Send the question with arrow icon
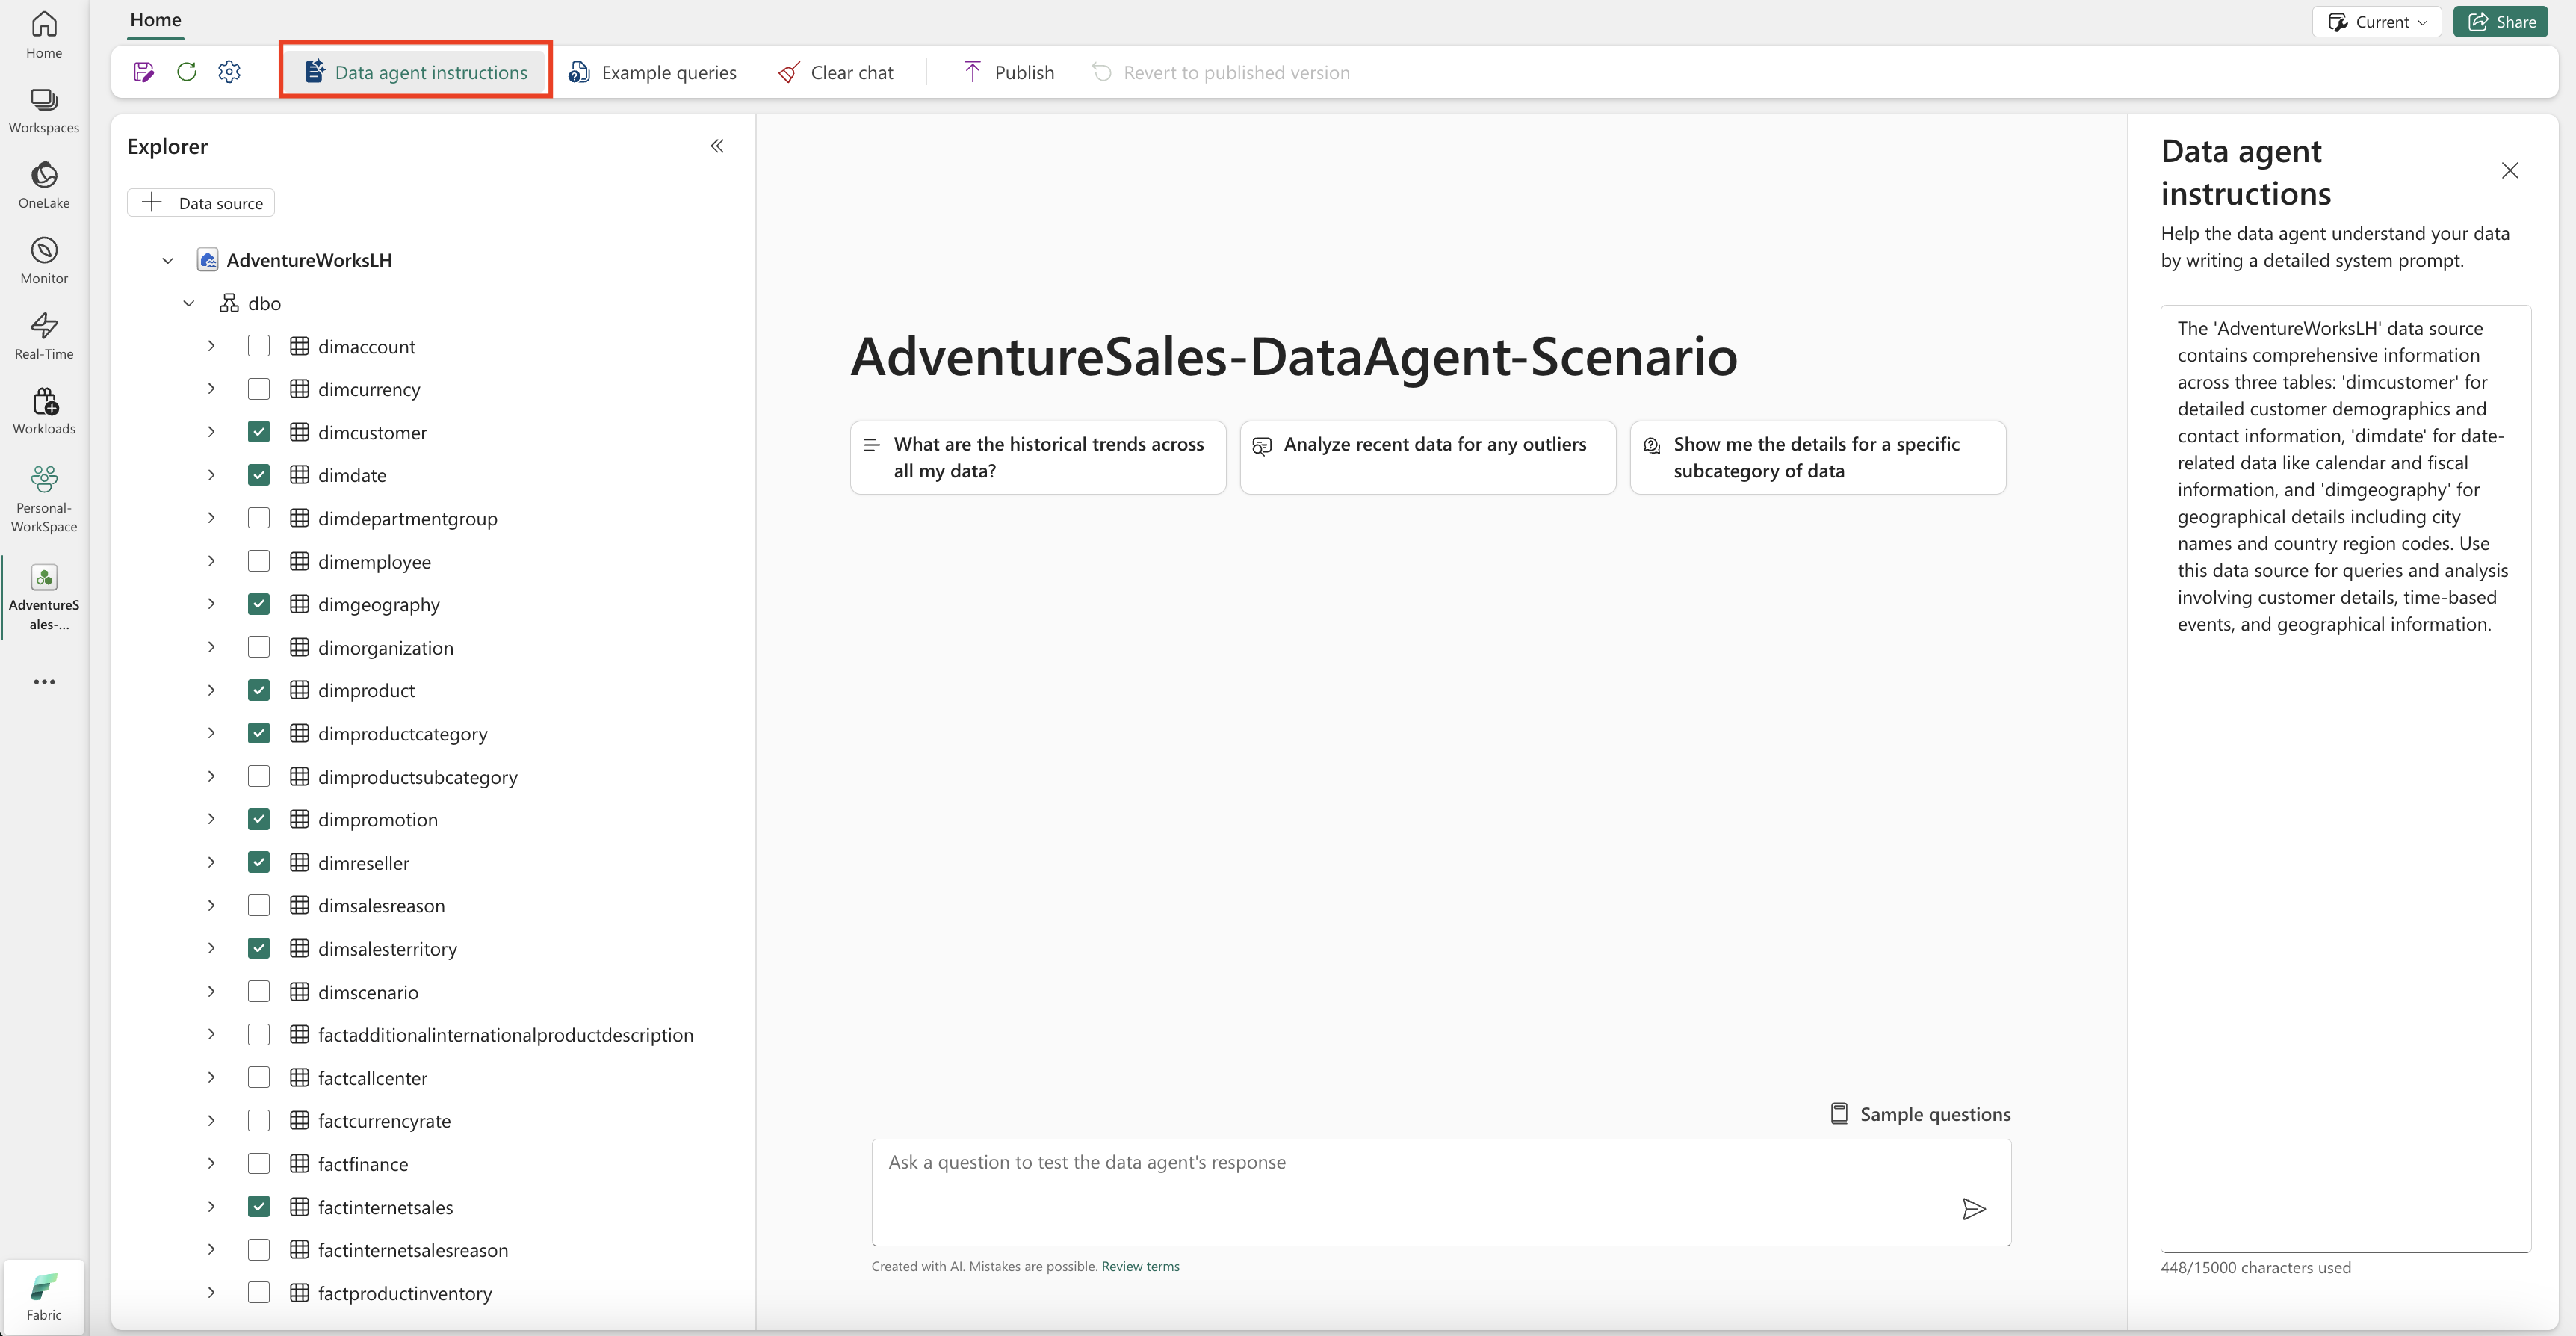Image resolution: width=2576 pixels, height=1336 pixels. (x=1973, y=1209)
